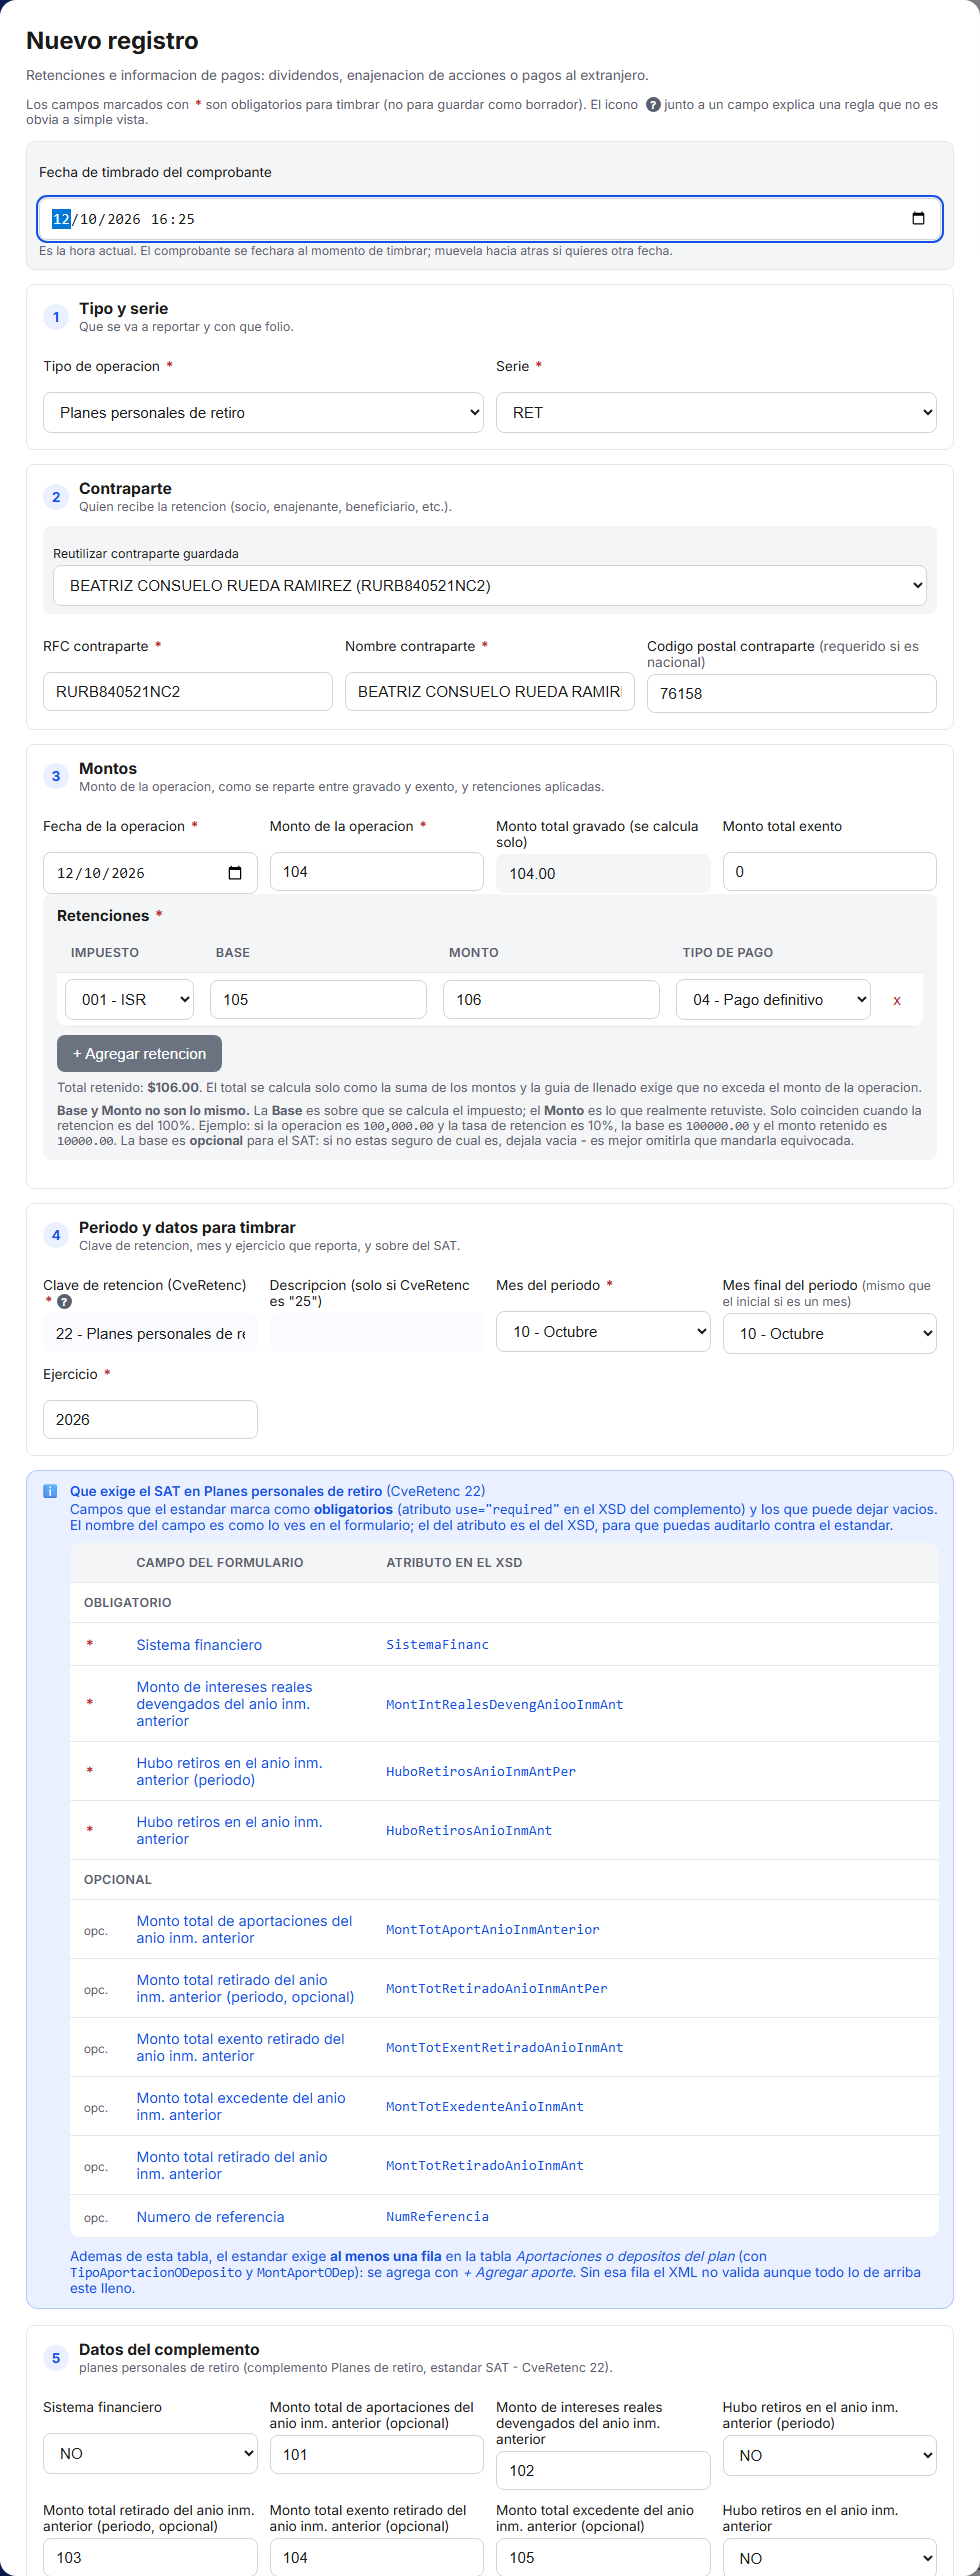The width and height of the screenshot is (980, 2576).
Task: Click 'Monto total exento retirado del anio' row label
Action: point(240,2048)
